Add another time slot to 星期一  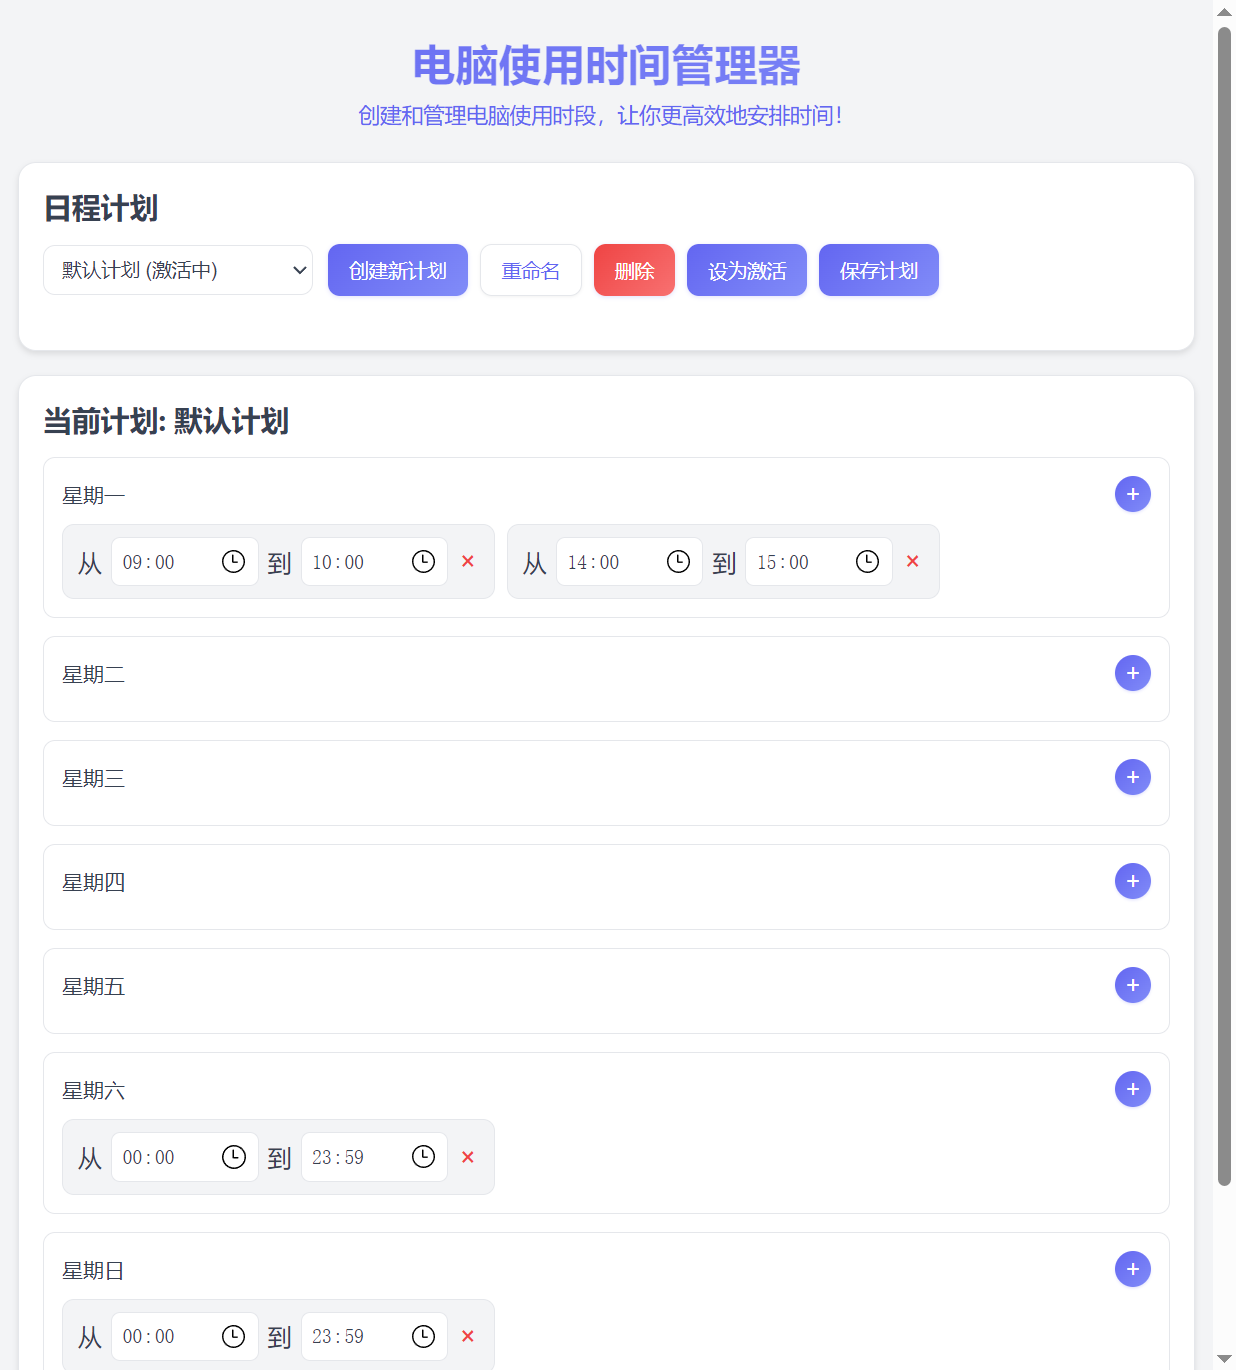coord(1132,494)
